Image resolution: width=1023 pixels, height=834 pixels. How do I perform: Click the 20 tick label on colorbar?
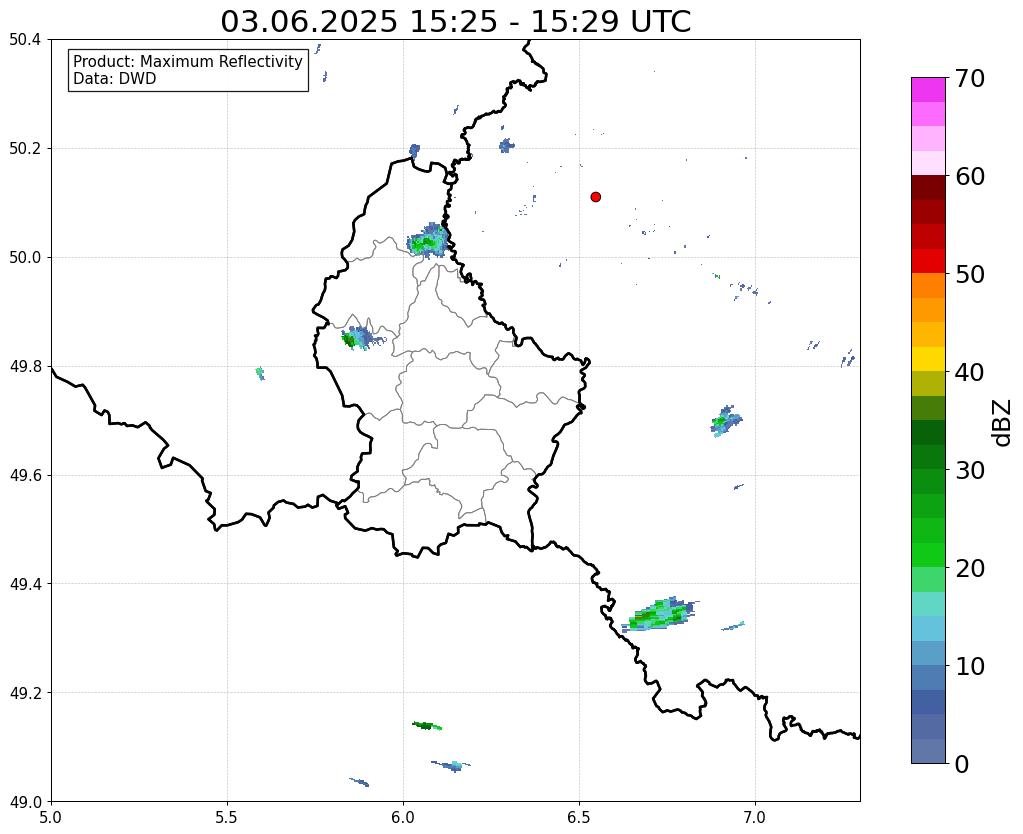coord(970,568)
